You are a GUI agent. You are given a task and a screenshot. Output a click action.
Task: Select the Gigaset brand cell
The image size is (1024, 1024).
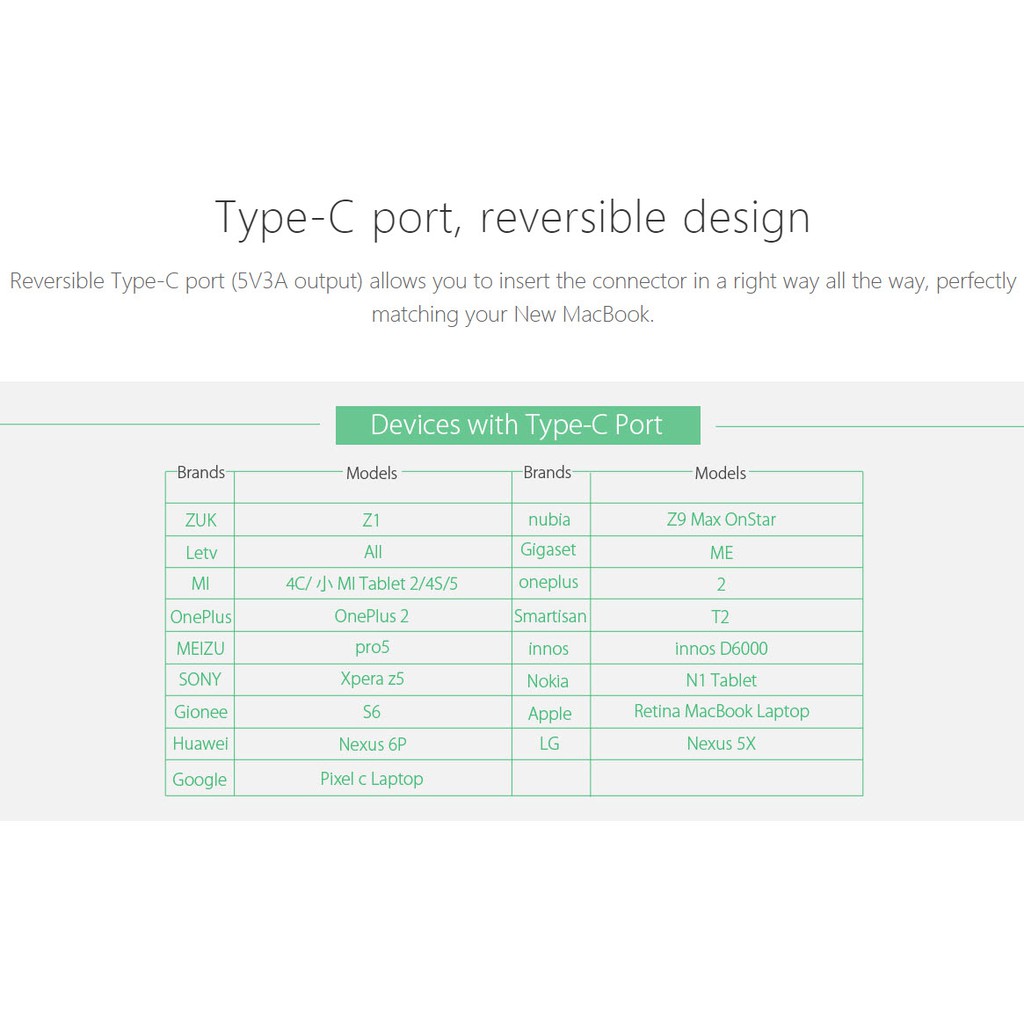coord(549,550)
